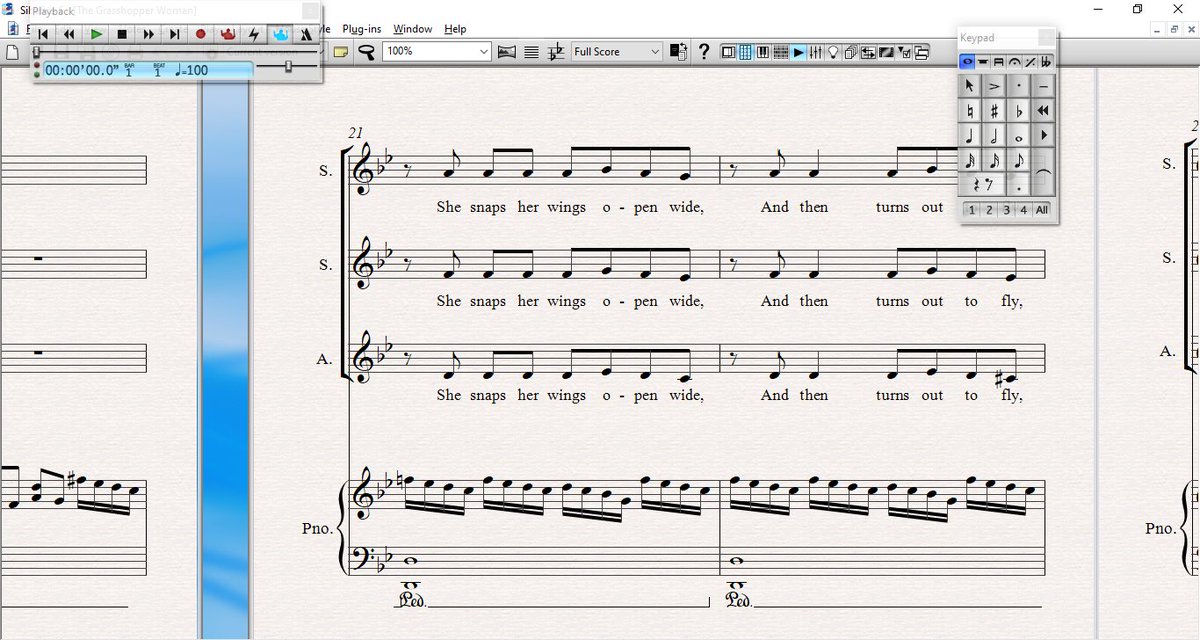Click the fast-forward button in Playback
1200x640 pixels.
coord(148,33)
